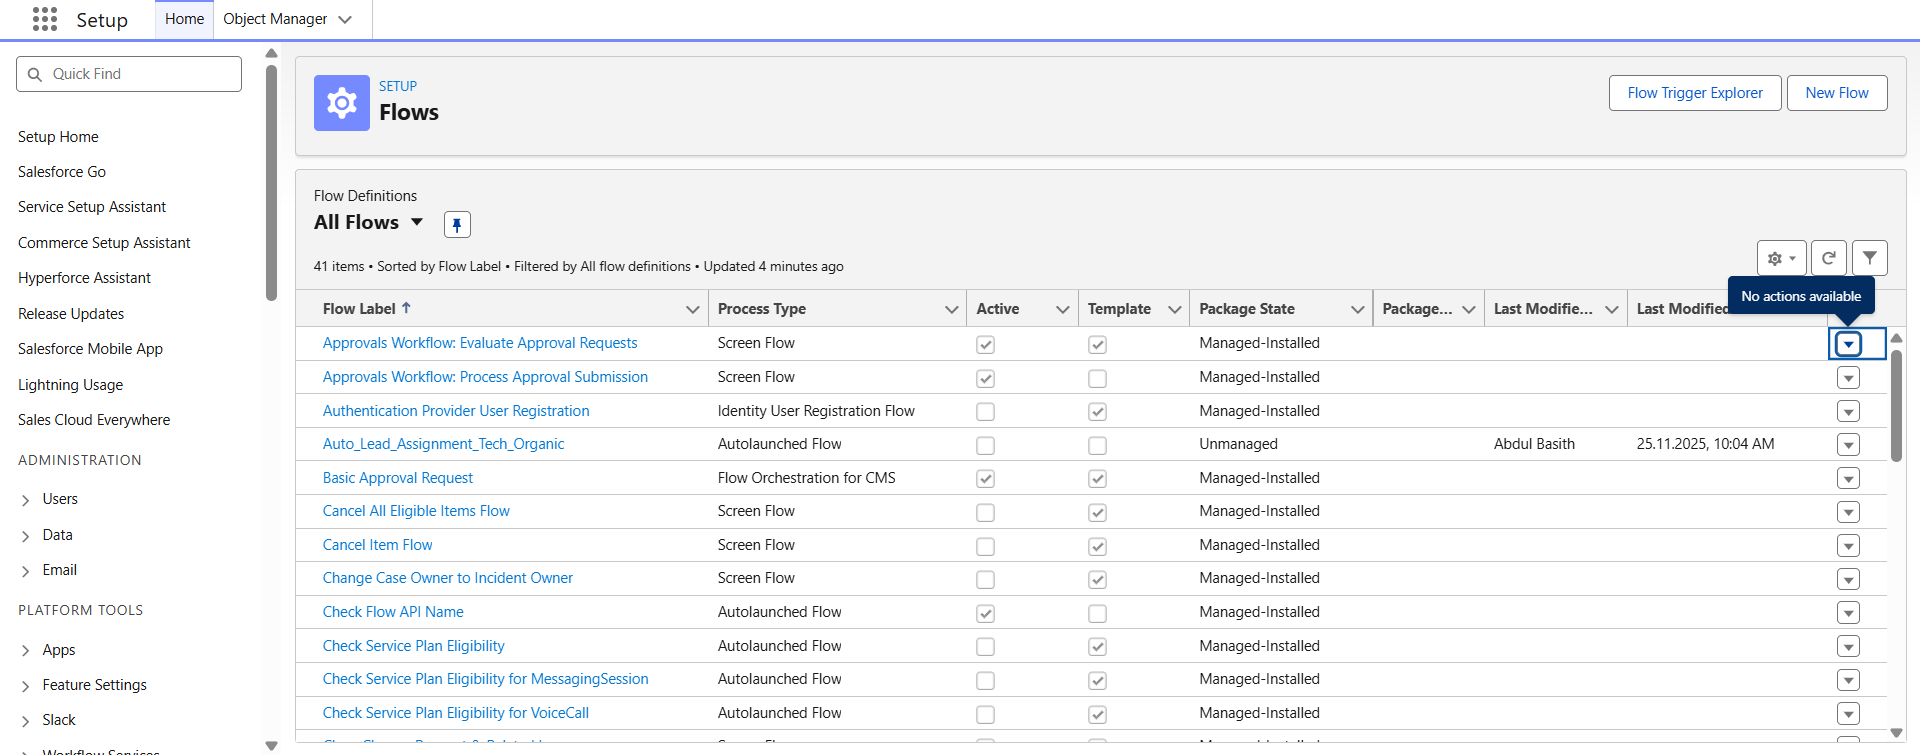The width and height of the screenshot is (1920, 755).
Task: Open list view controls gear menu
Action: 1782,258
